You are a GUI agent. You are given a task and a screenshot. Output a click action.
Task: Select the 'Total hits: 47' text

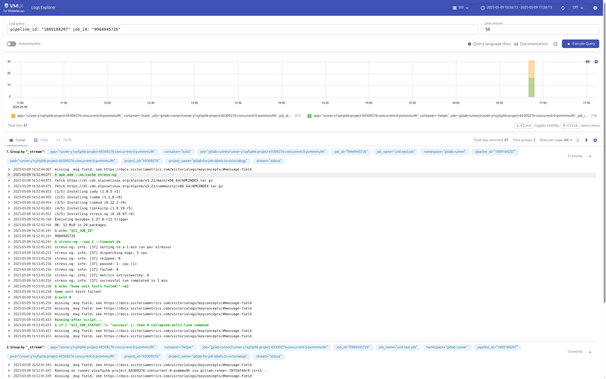(x=18, y=126)
